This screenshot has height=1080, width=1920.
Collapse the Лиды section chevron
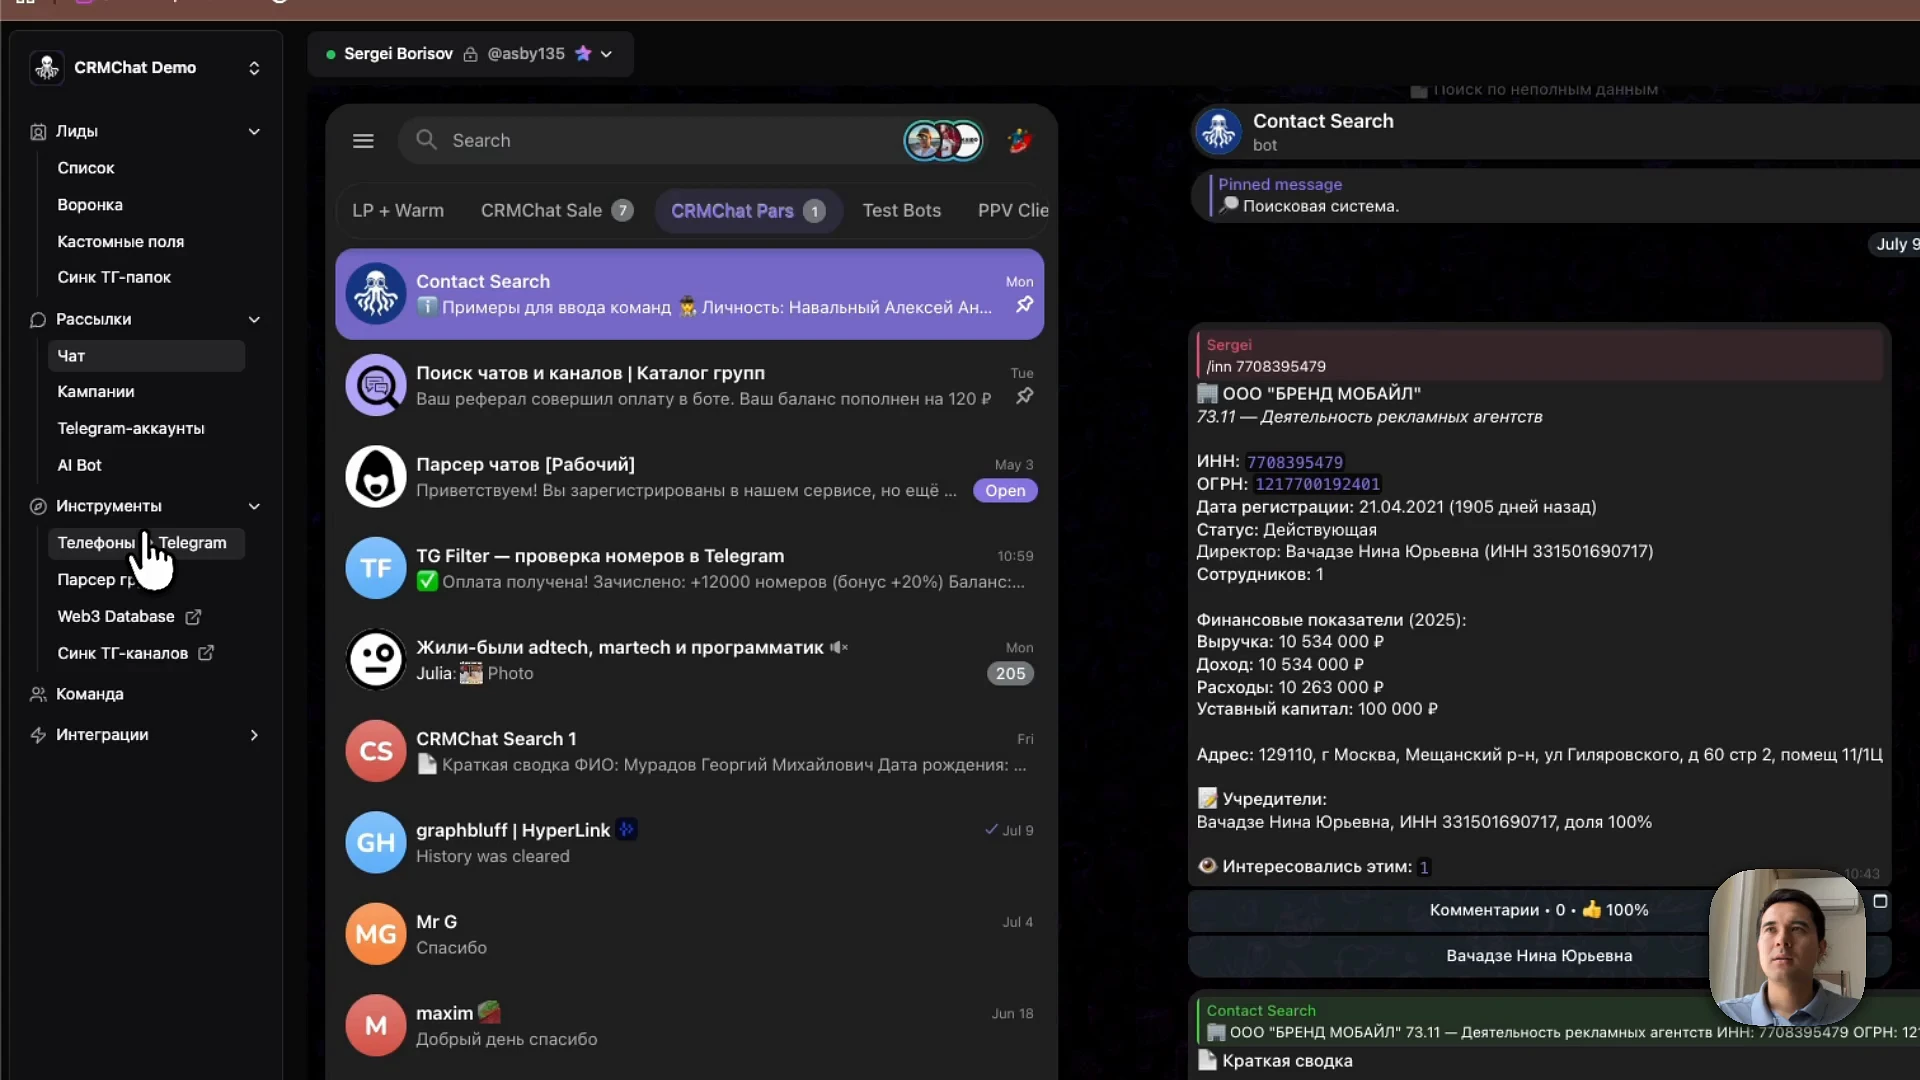coord(254,132)
